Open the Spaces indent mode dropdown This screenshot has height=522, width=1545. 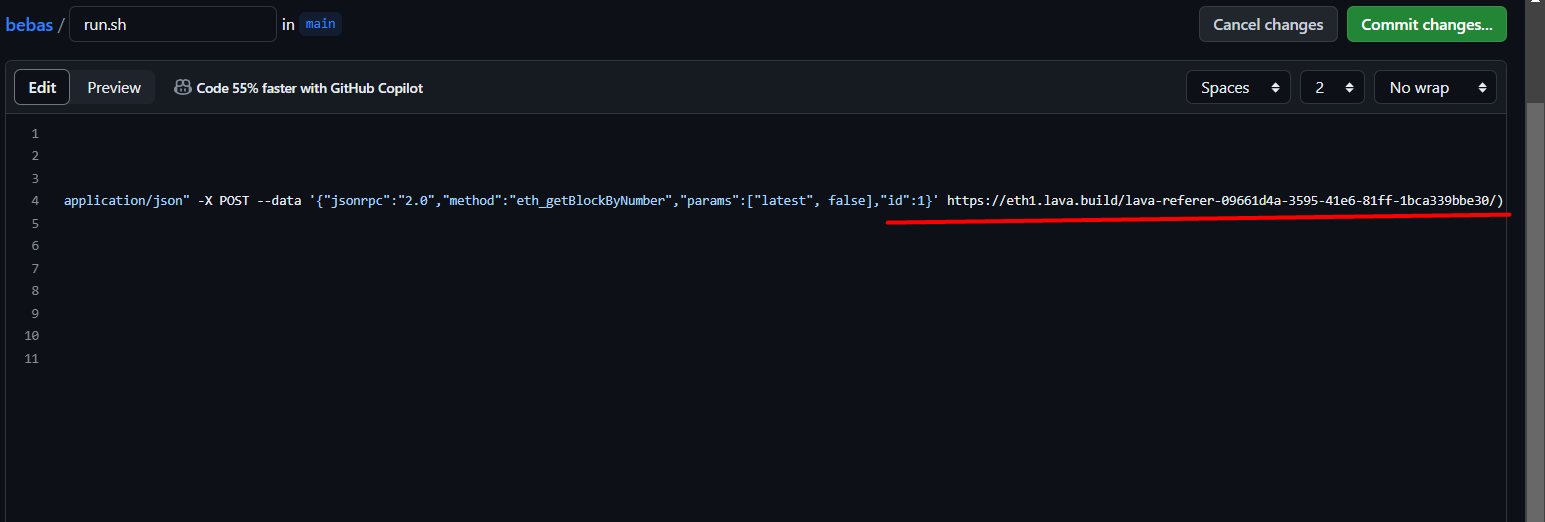point(1238,88)
